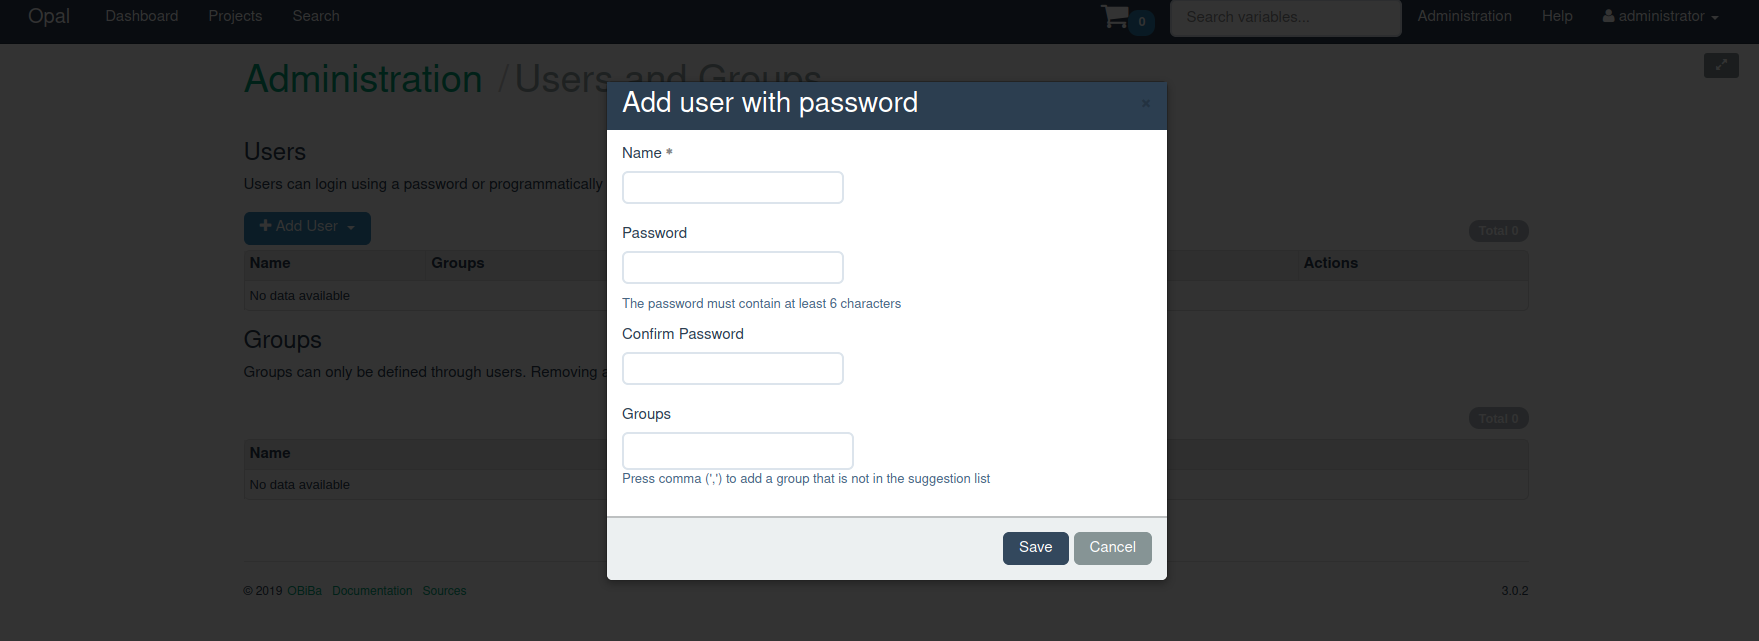Open the Documentation footer link
This screenshot has width=1759, height=641.
(x=372, y=591)
